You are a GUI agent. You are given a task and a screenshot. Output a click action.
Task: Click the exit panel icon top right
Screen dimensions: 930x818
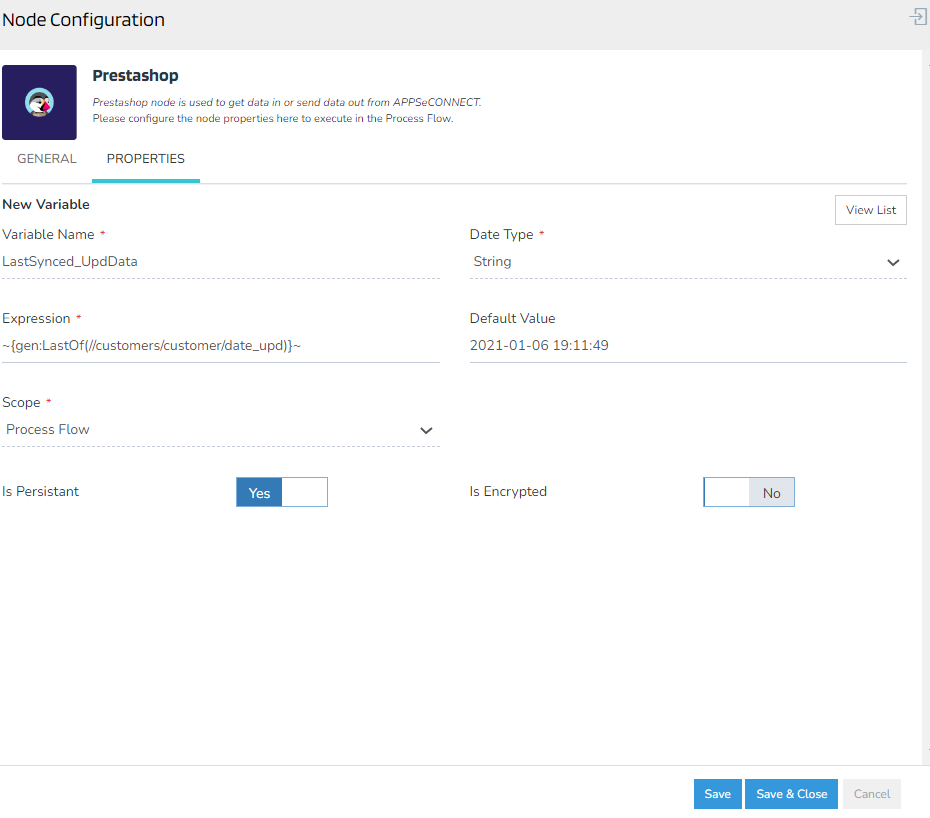coord(916,16)
